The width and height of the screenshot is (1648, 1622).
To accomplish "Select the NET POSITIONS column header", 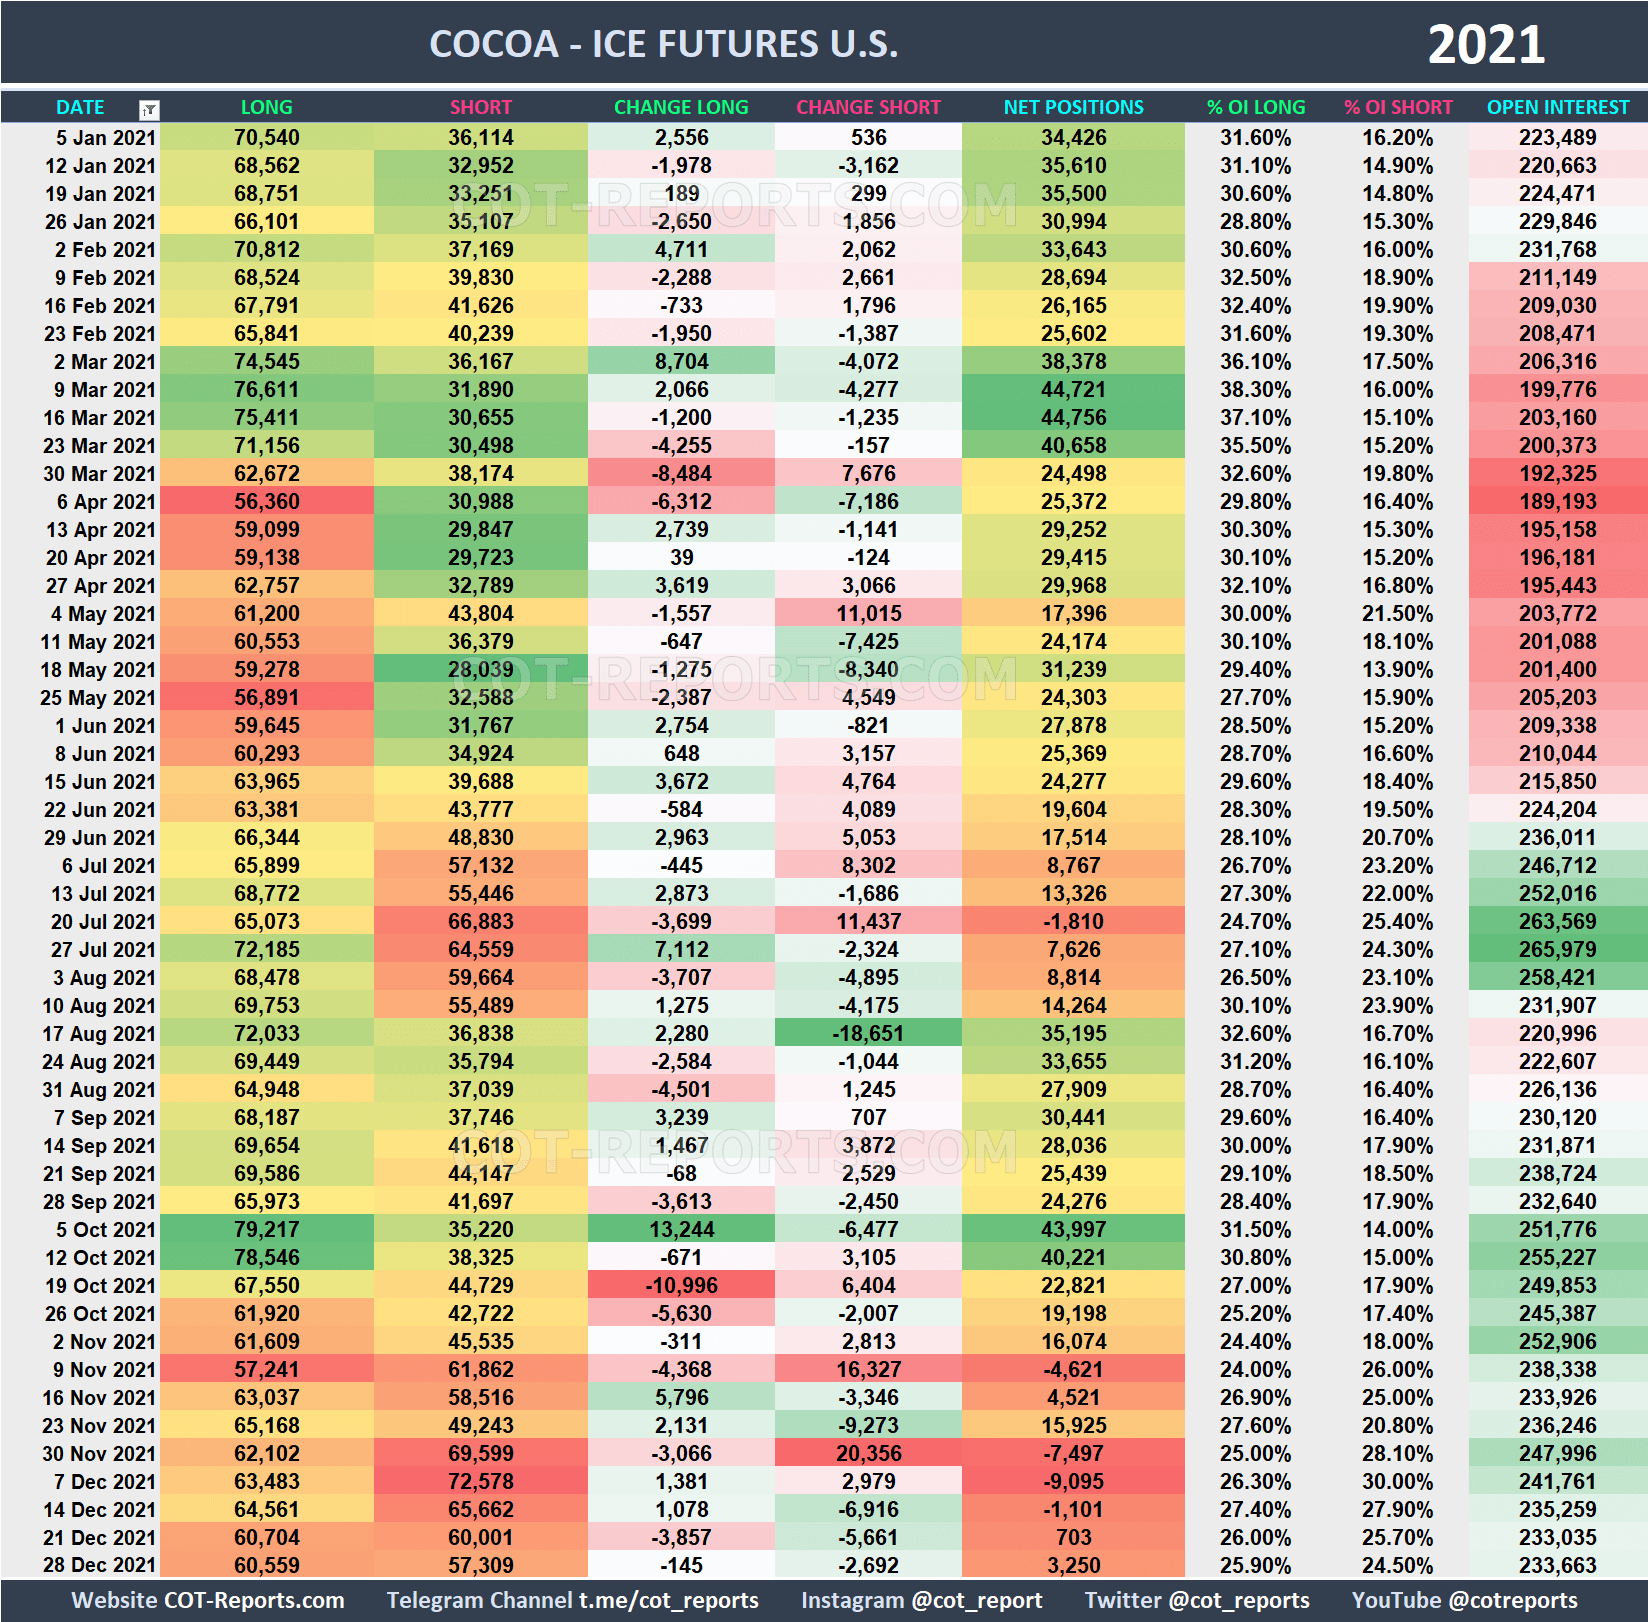I will click(1072, 107).
